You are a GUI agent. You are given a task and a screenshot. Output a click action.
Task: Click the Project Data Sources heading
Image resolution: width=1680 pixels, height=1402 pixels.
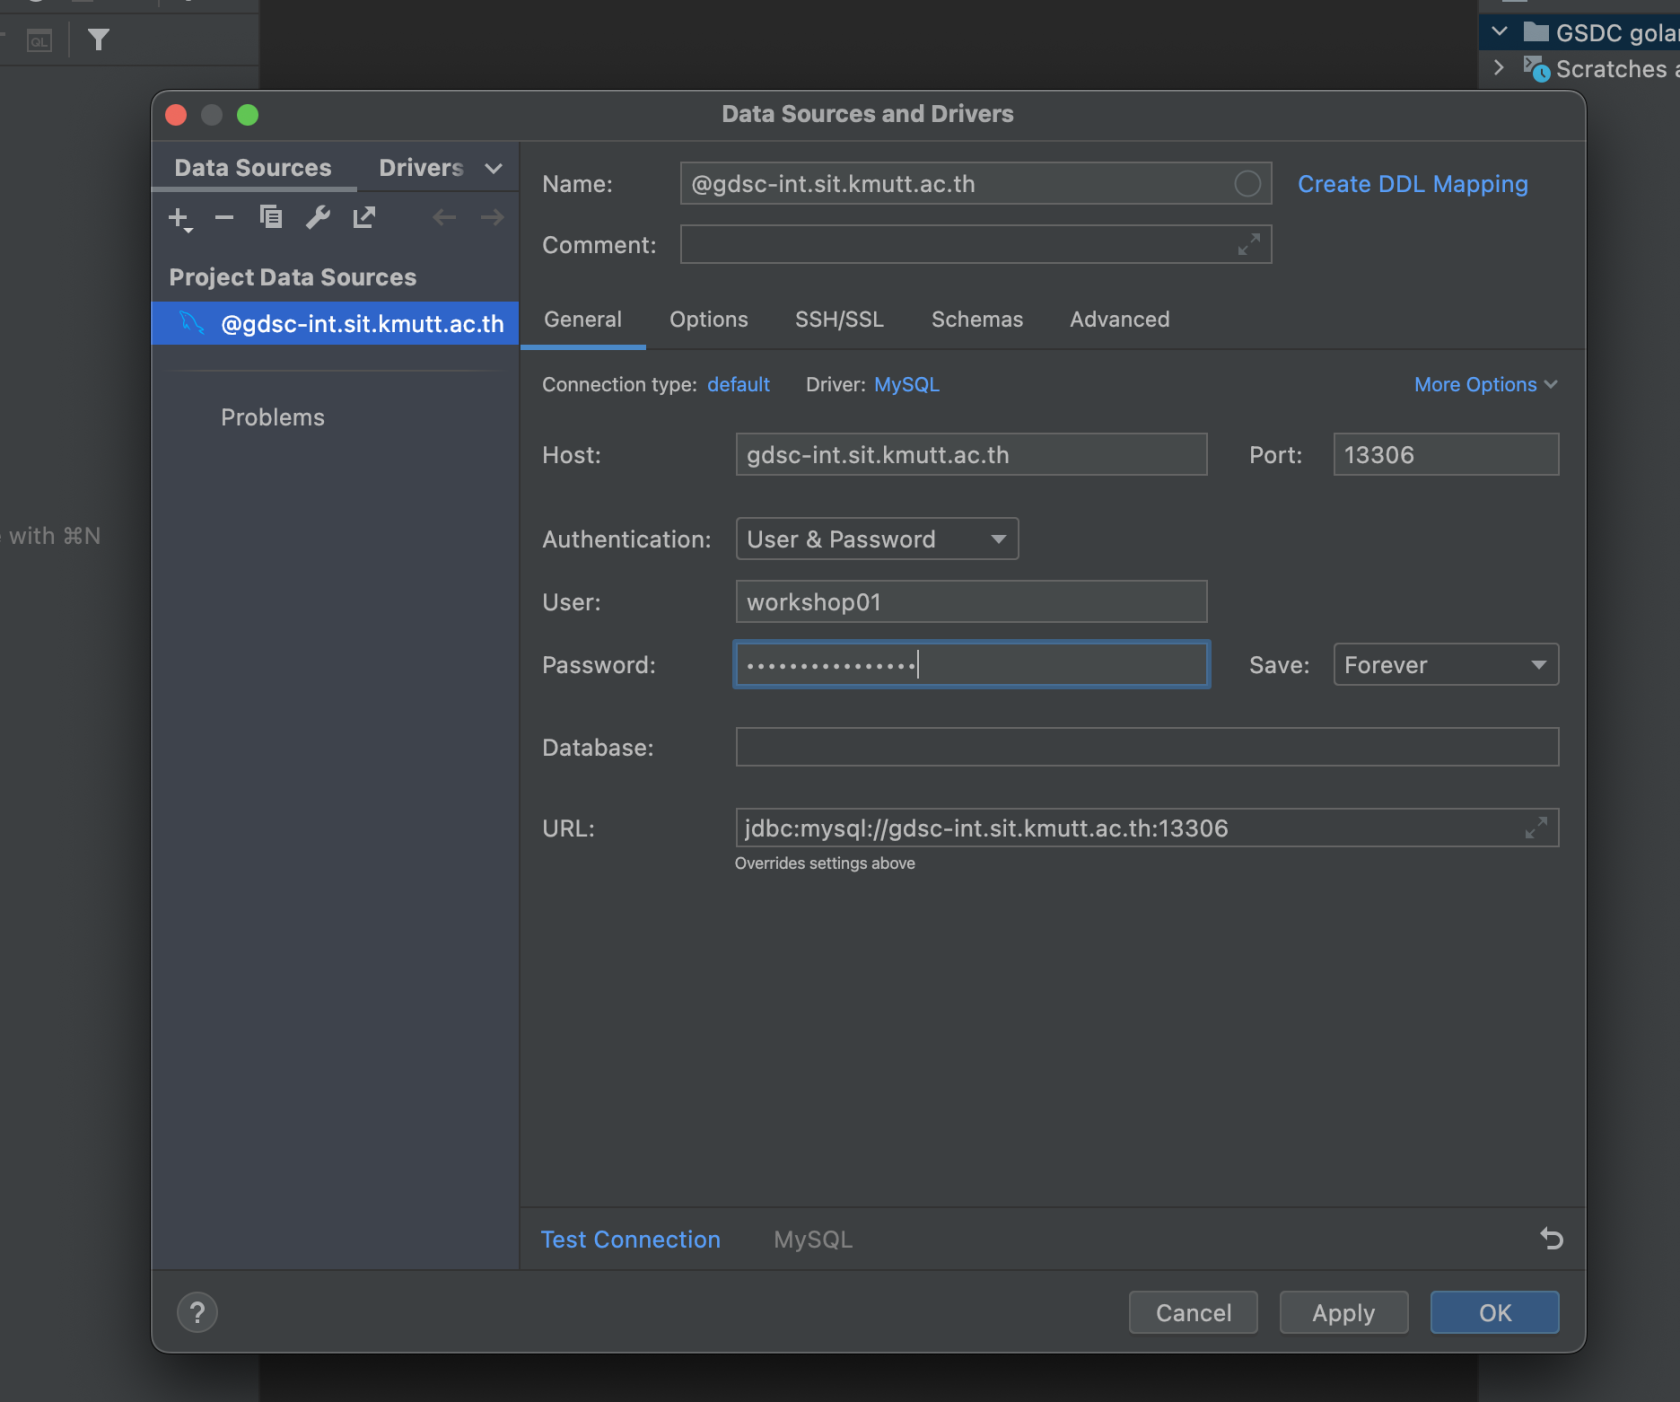tap(292, 277)
